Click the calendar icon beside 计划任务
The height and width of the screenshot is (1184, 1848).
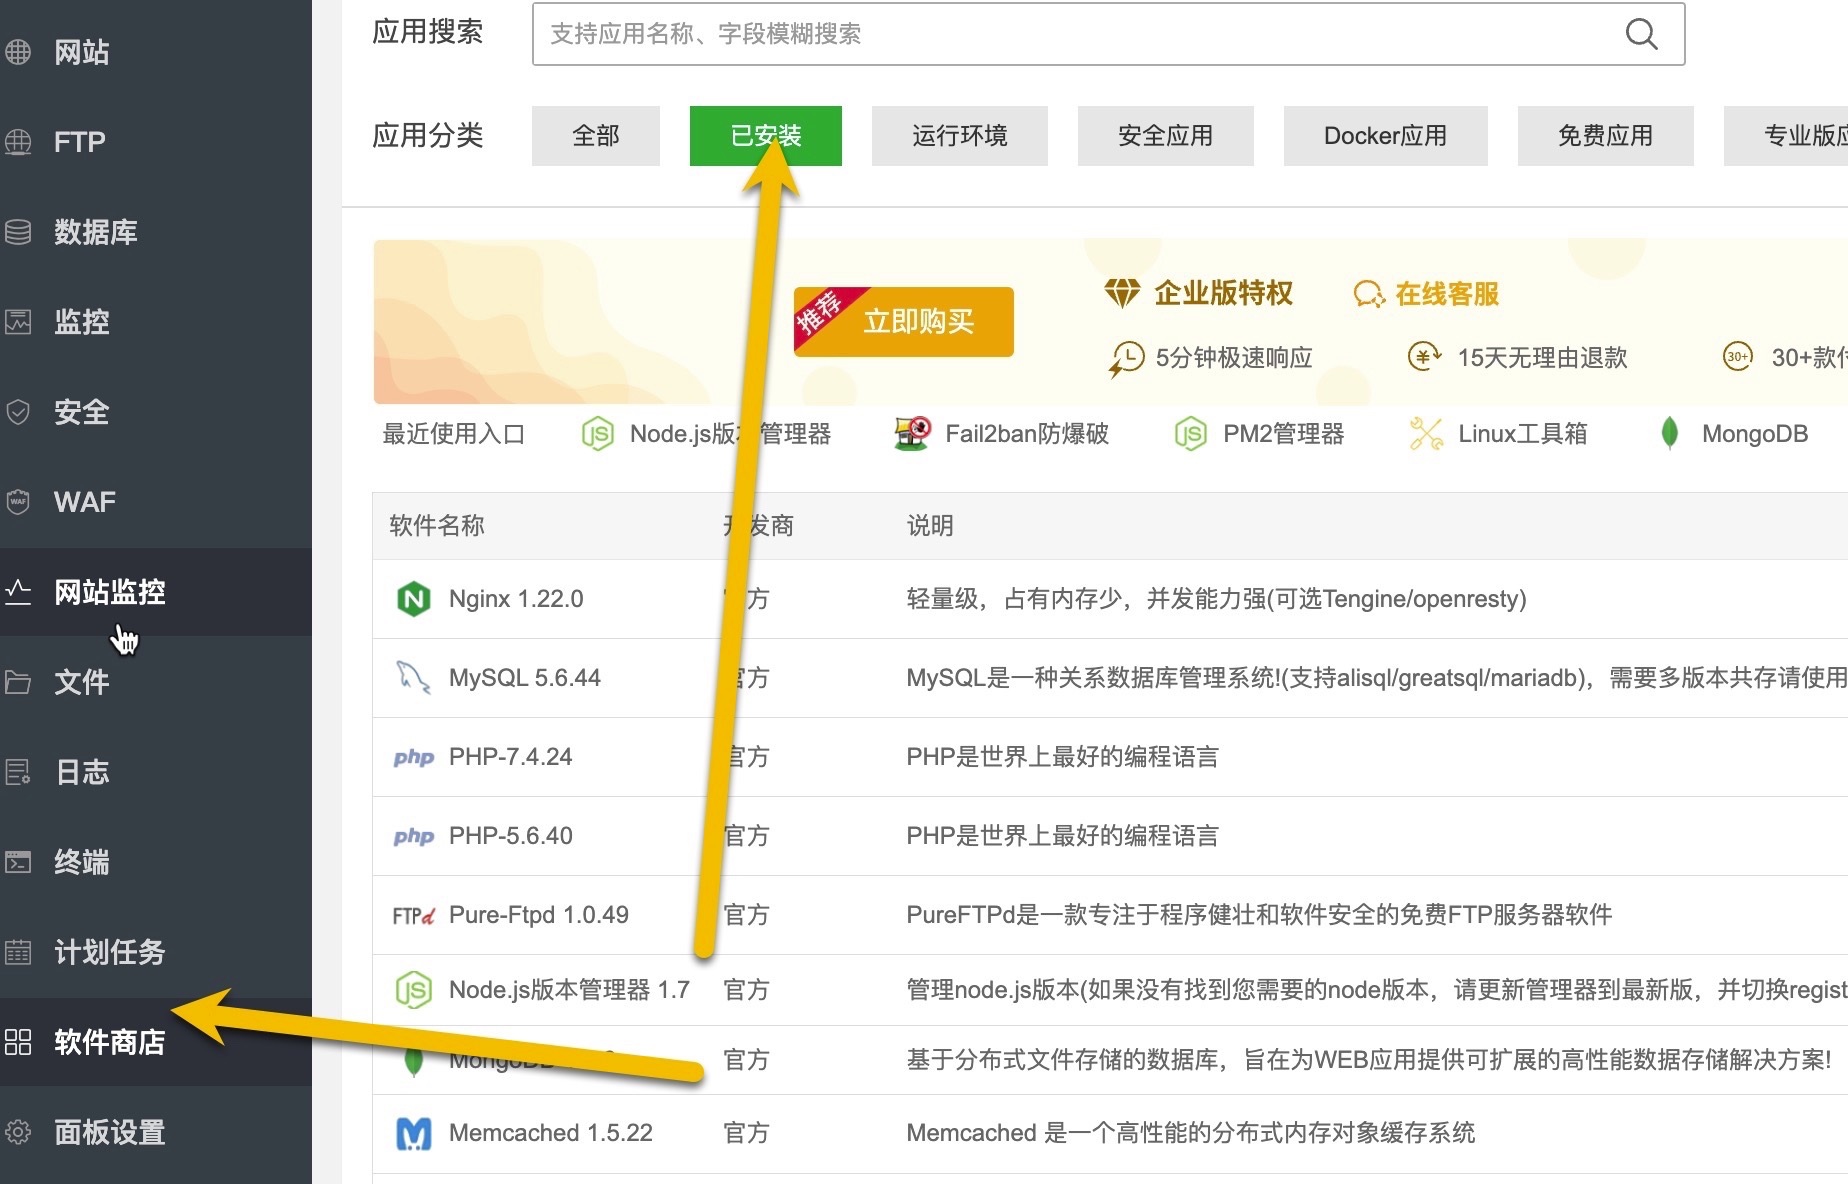coord(18,952)
